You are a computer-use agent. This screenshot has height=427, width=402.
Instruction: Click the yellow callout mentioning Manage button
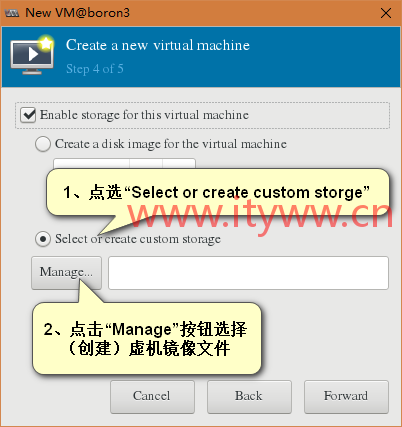point(147,338)
